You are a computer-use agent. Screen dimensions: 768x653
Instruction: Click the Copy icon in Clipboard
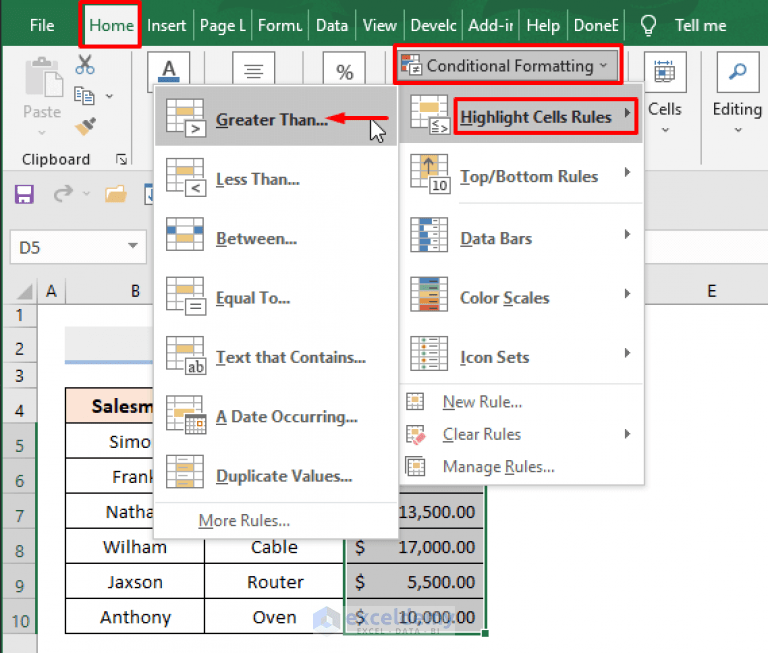84,96
